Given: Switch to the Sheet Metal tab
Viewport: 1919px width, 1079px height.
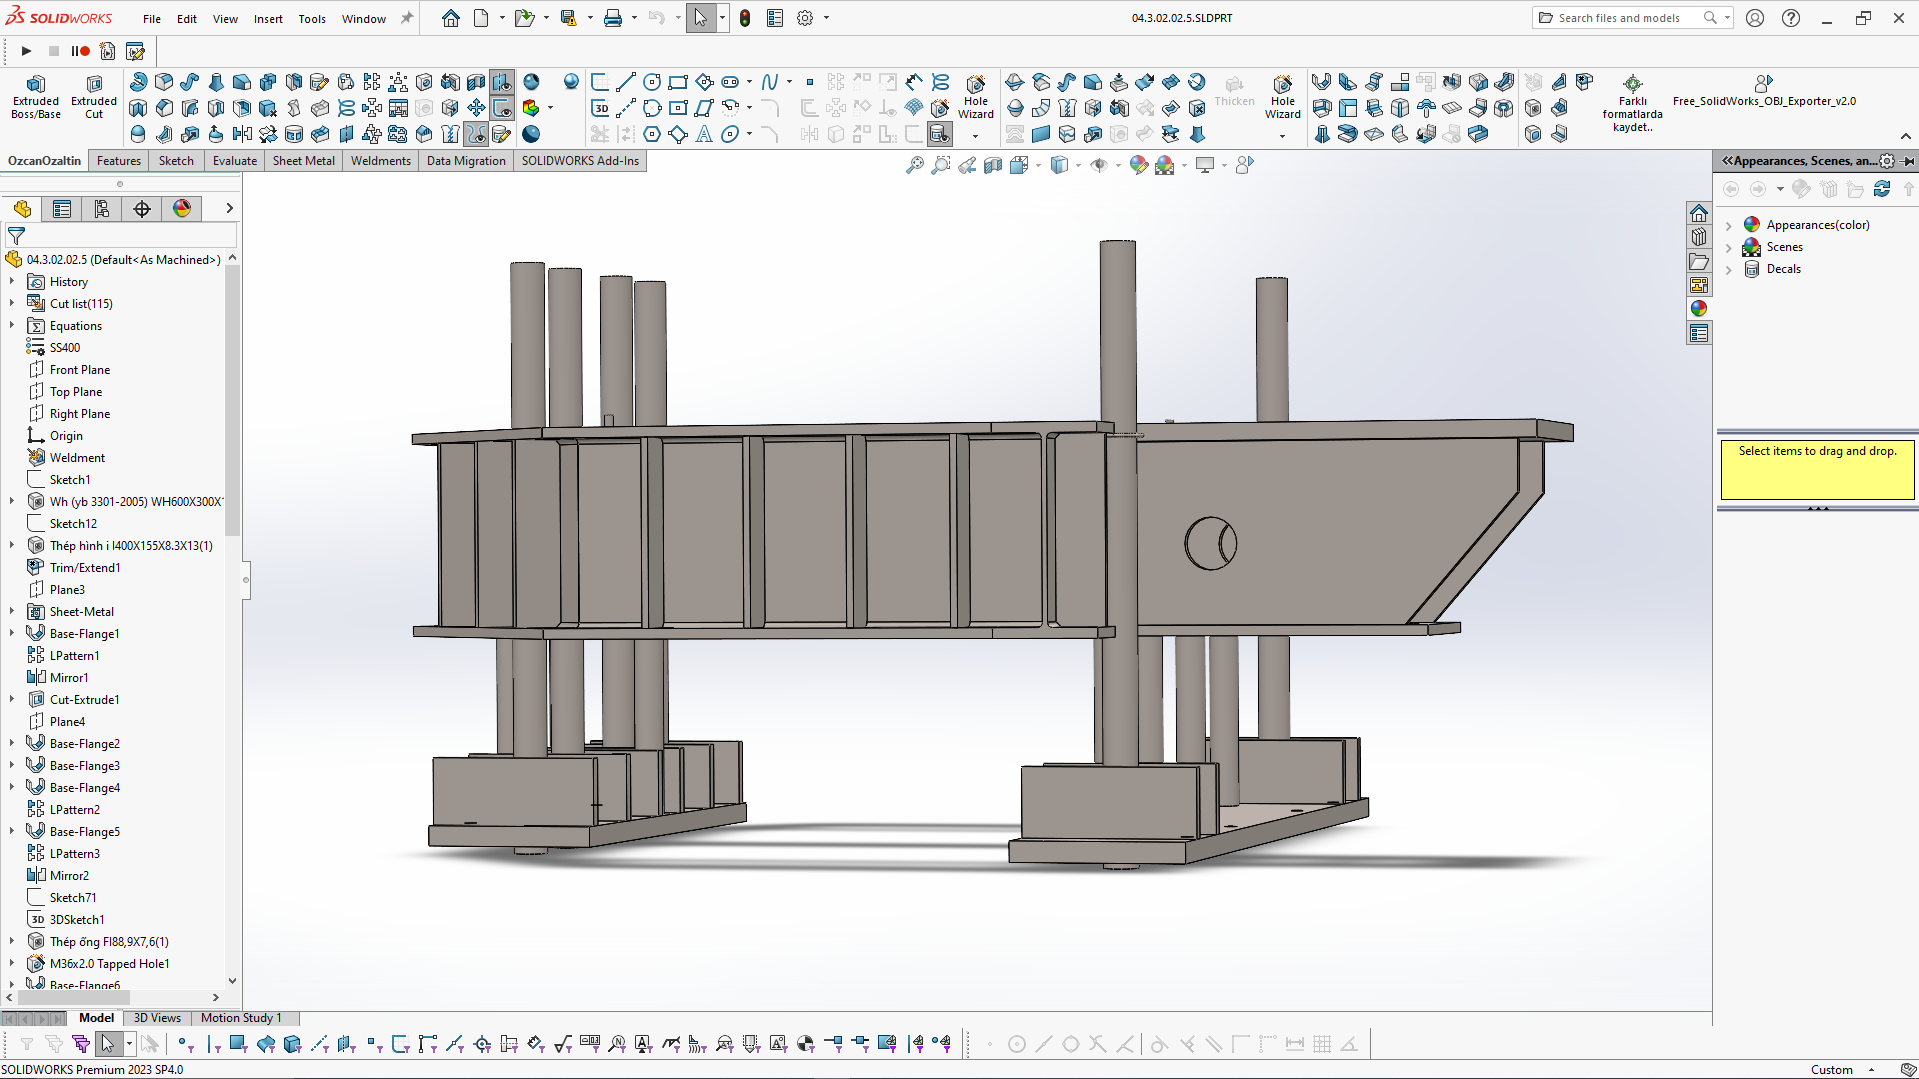Looking at the screenshot, I should point(304,161).
